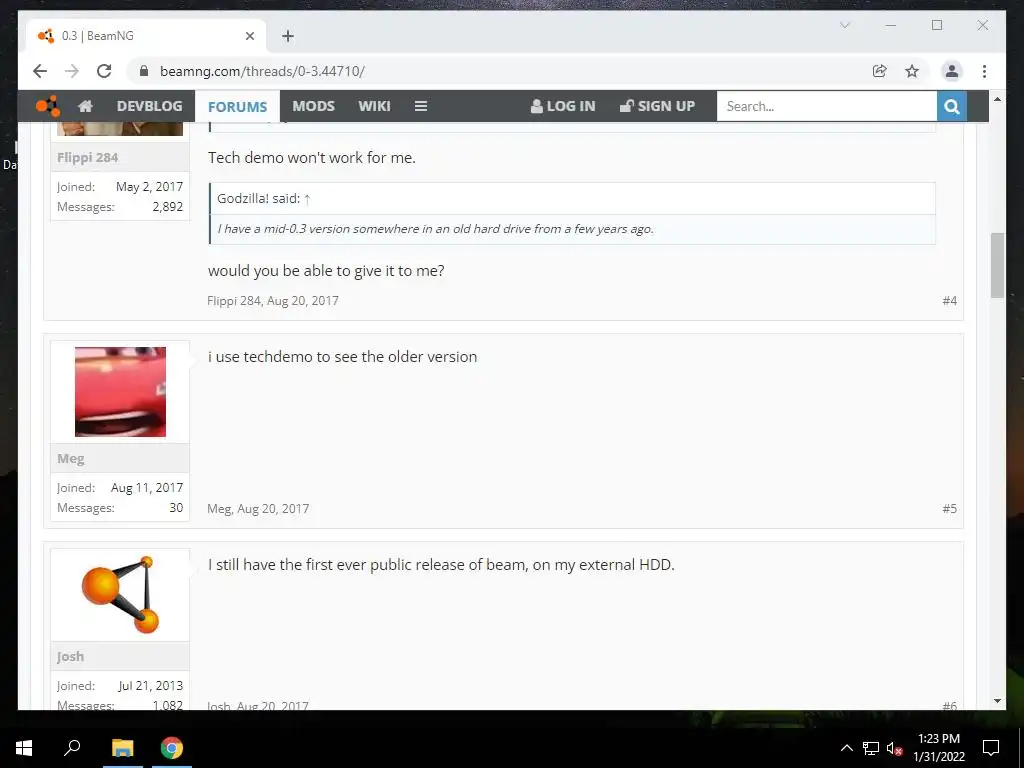Open File Explorer from taskbar
This screenshot has height=768, width=1024.
[122, 748]
